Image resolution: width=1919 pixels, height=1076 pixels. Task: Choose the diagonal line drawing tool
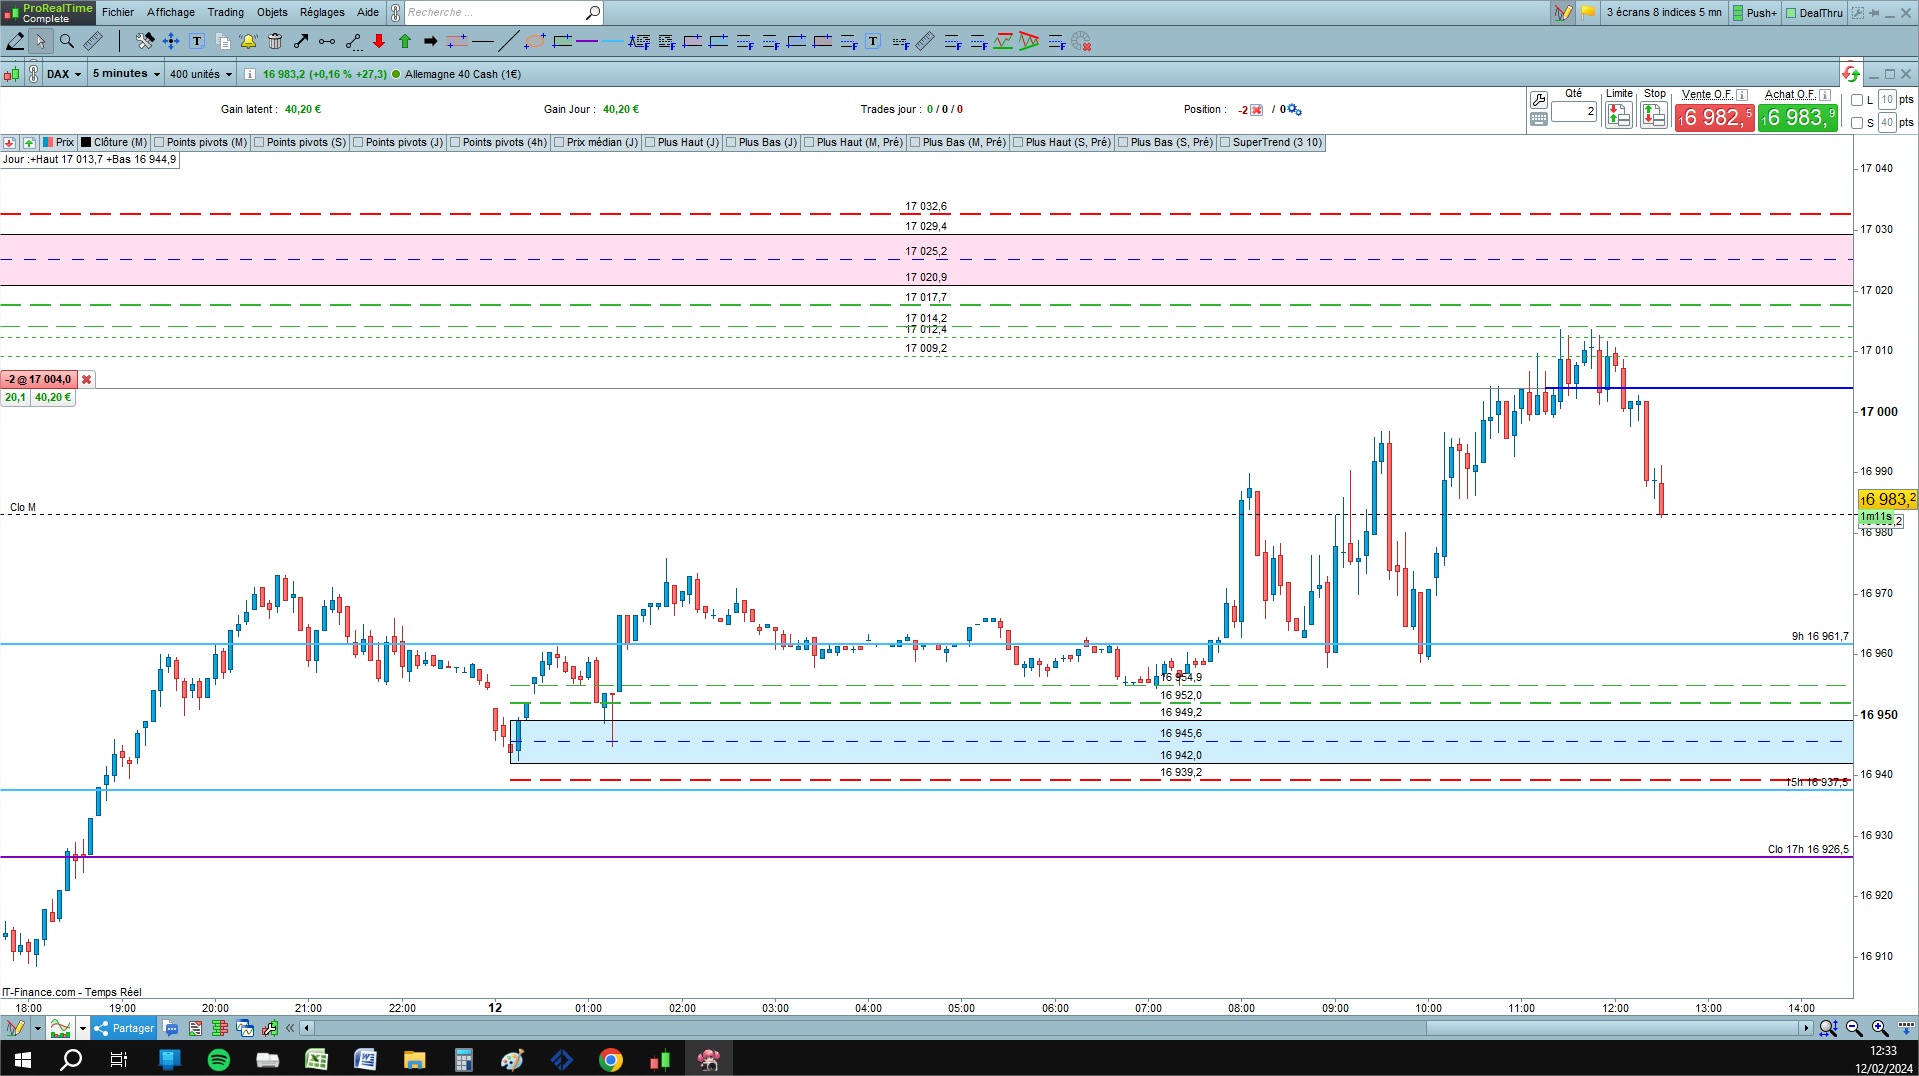coord(508,41)
